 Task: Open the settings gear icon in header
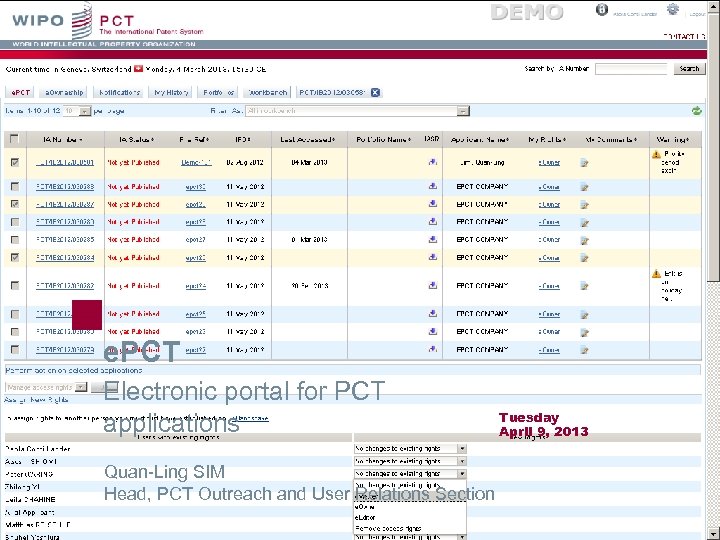[673, 9]
